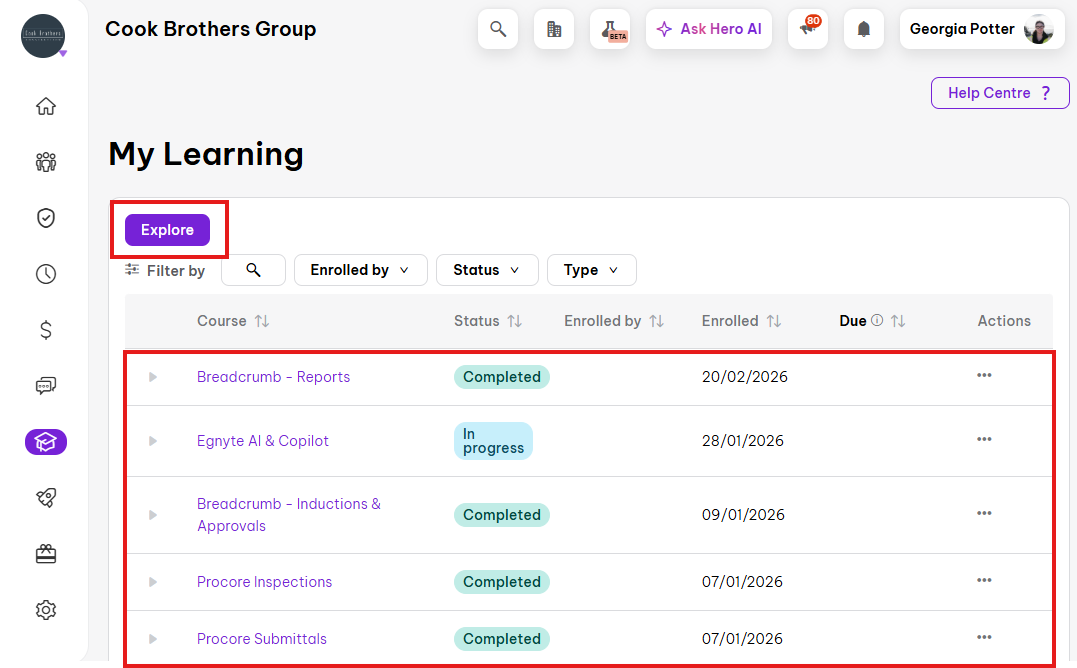Image resolution: width=1077 pixels, height=668 pixels.
Task: Sort by Enrolled by column arrows
Action: tap(657, 321)
